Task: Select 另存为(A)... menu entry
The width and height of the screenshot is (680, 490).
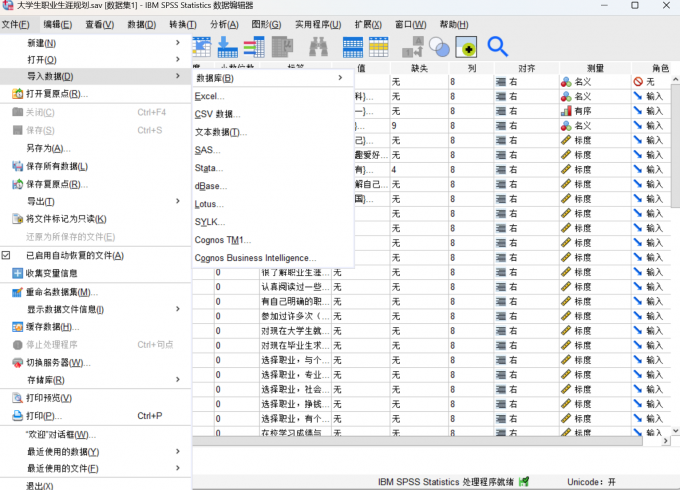Action: (x=95, y=148)
